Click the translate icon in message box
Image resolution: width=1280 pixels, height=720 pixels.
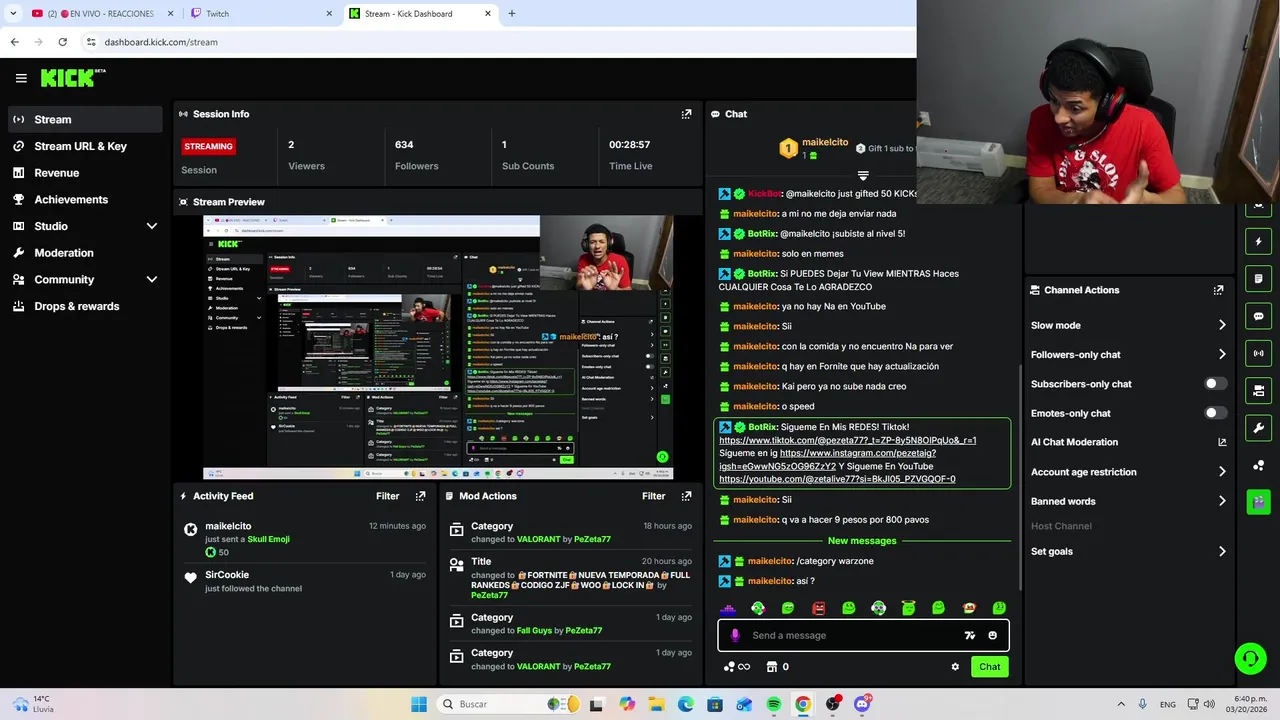pos(969,635)
